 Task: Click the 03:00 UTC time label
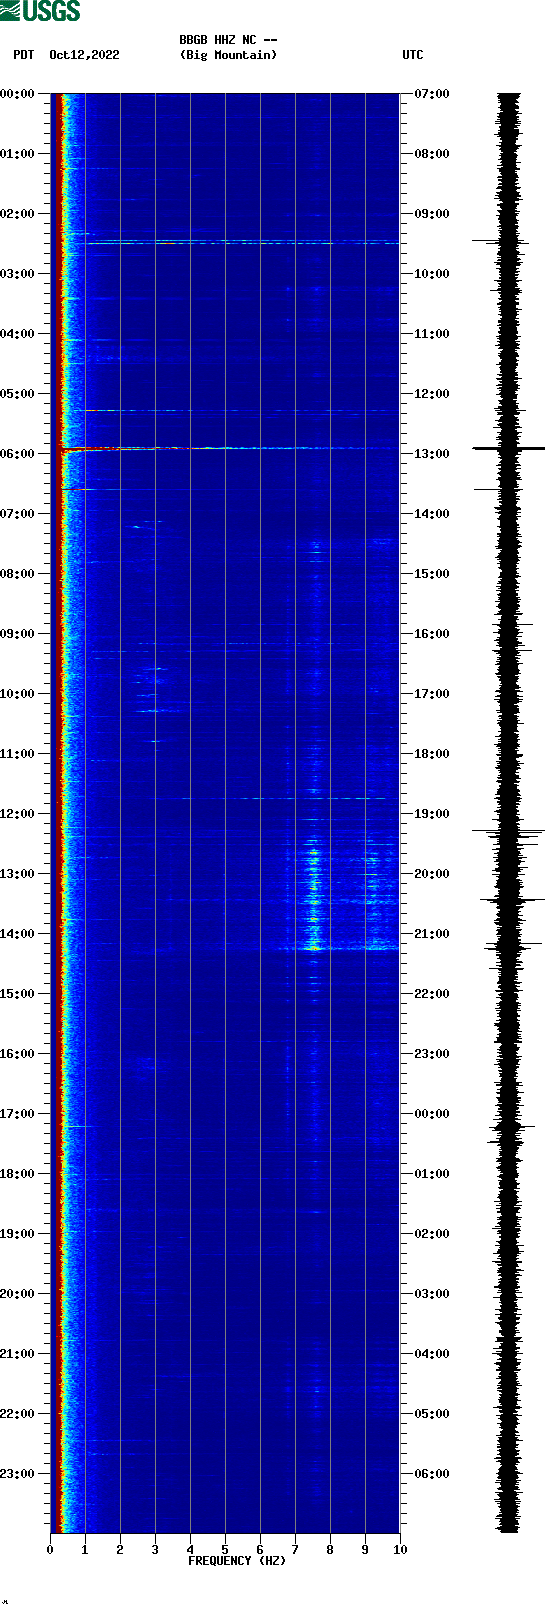point(432,1294)
